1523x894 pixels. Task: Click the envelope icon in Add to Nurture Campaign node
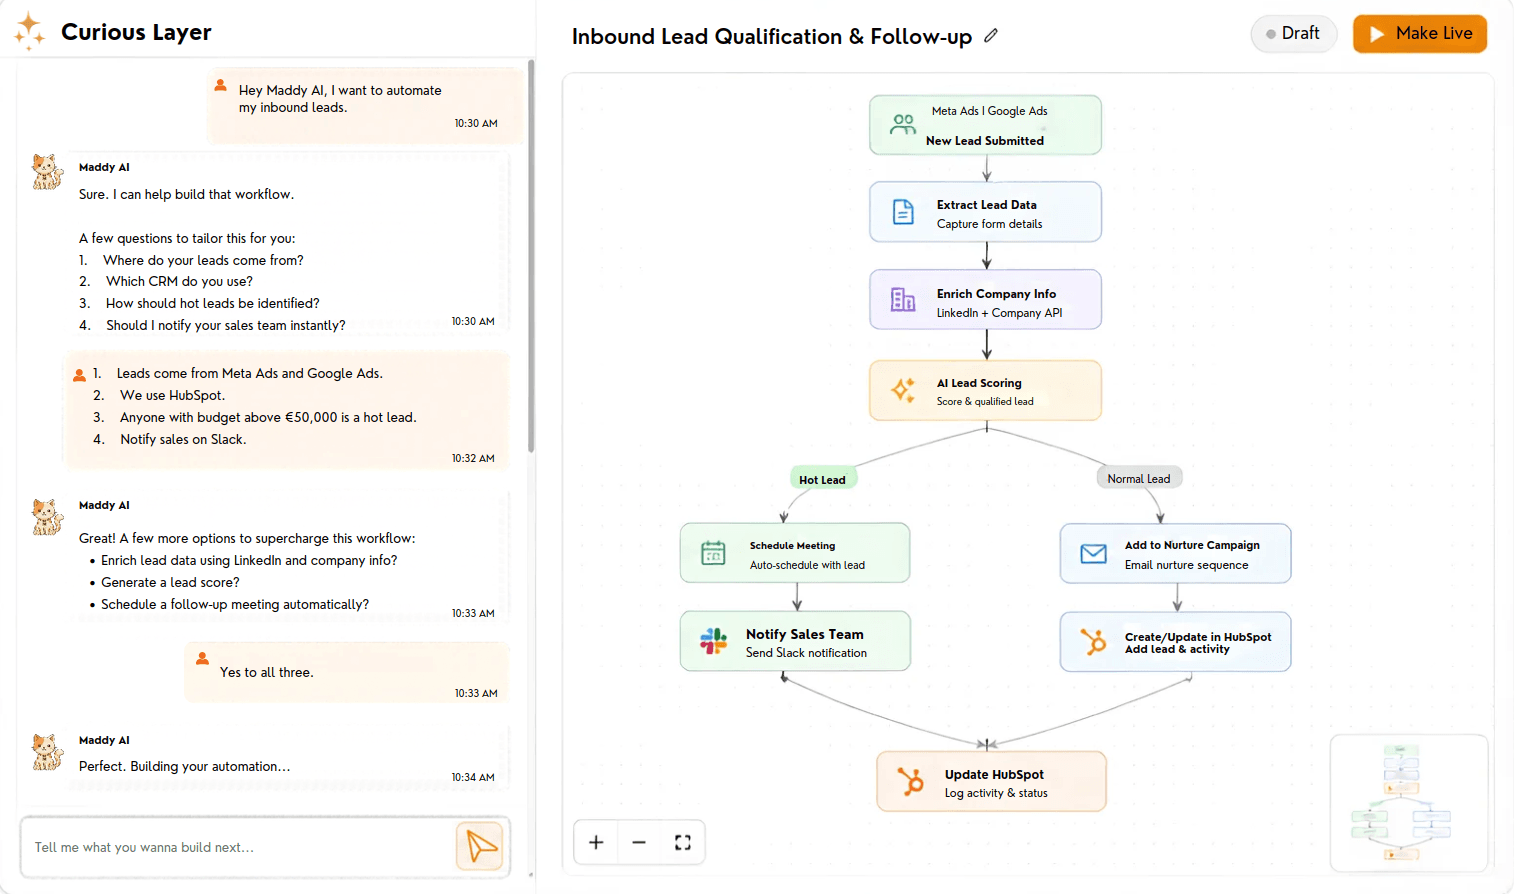[x=1093, y=553]
